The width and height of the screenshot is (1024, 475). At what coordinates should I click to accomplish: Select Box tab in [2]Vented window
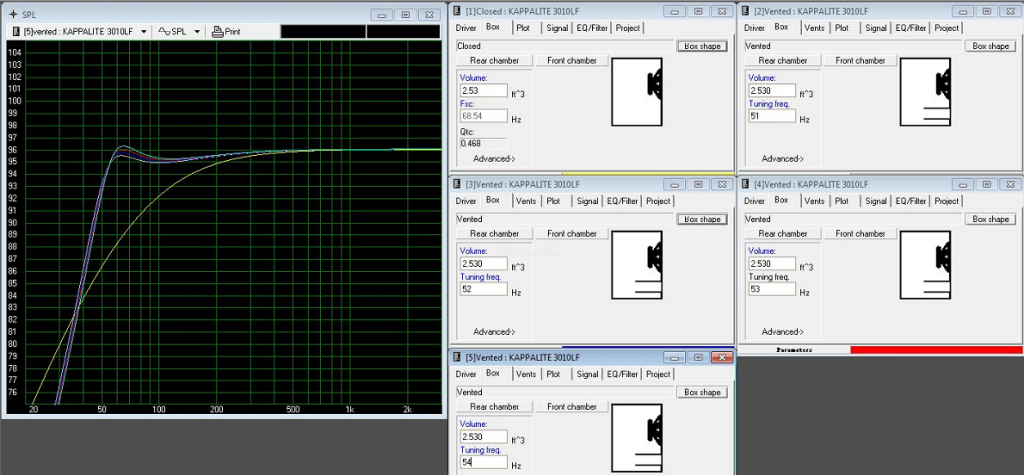click(x=781, y=27)
